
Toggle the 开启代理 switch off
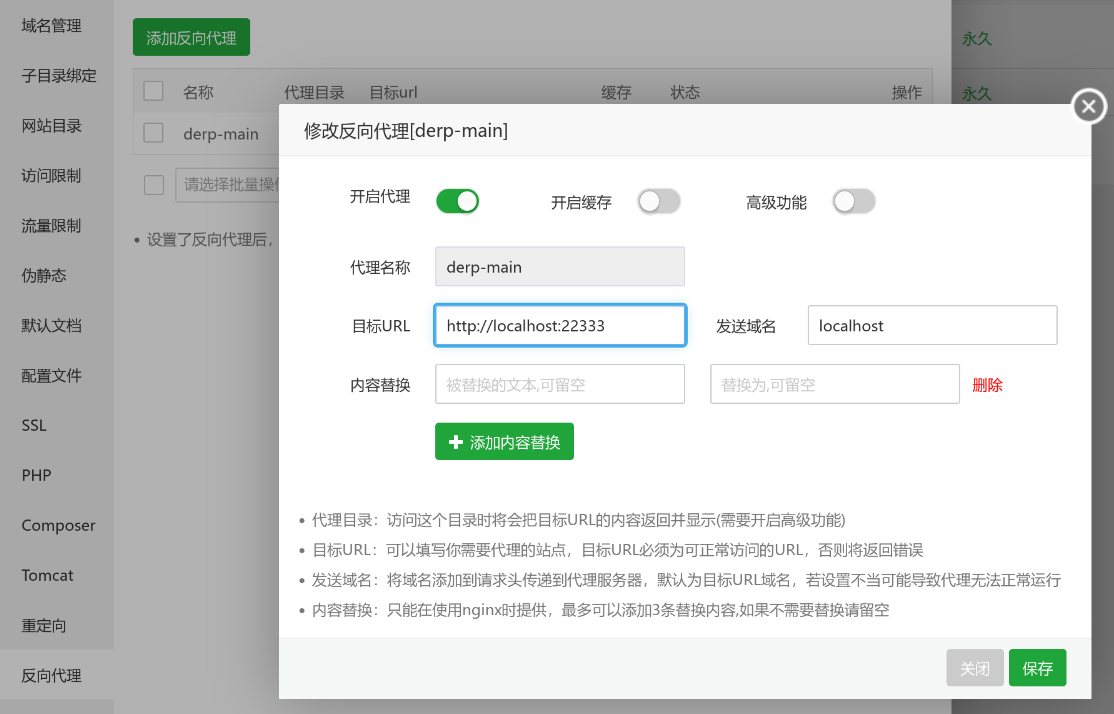(x=458, y=201)
